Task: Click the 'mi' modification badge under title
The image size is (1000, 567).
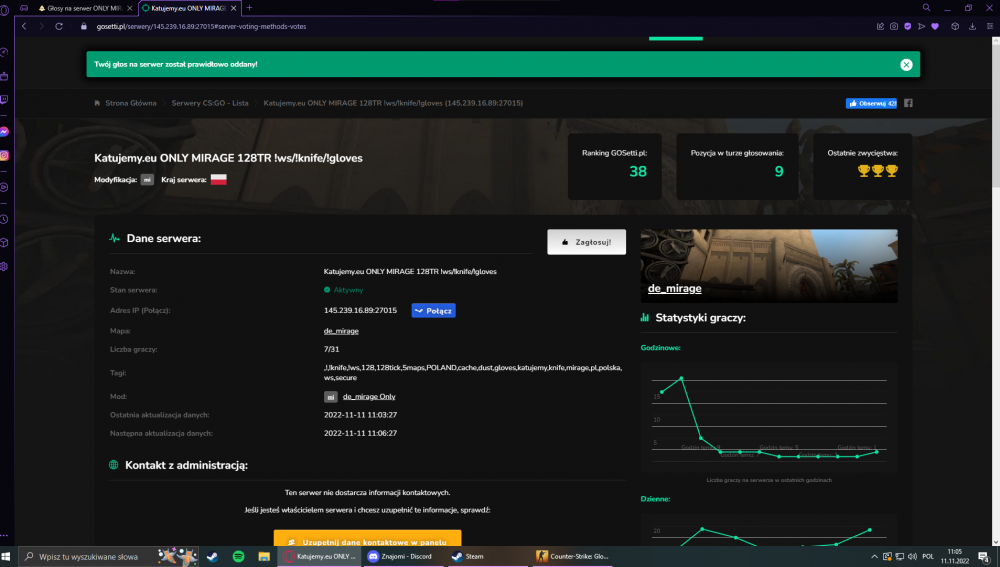Action: pos(147,180)
